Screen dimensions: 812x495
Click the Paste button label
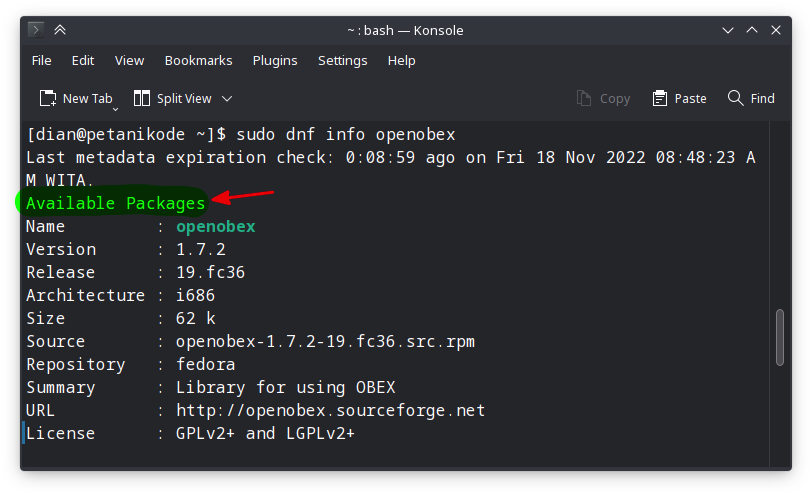(690, 98)
